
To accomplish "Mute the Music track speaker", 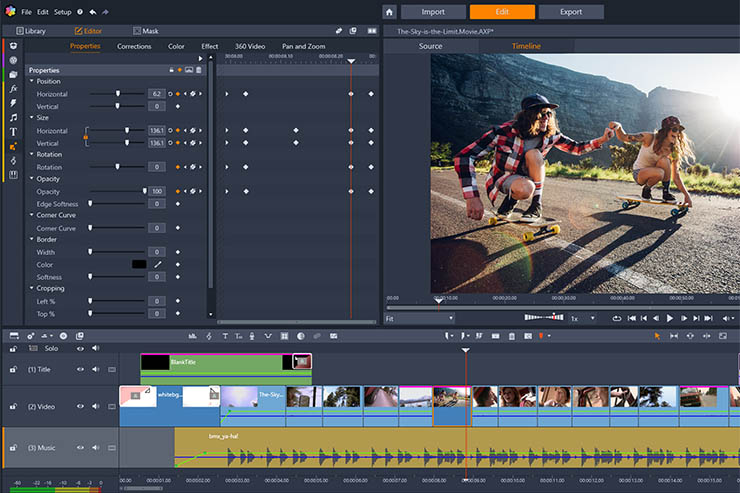I will point(96,448).
